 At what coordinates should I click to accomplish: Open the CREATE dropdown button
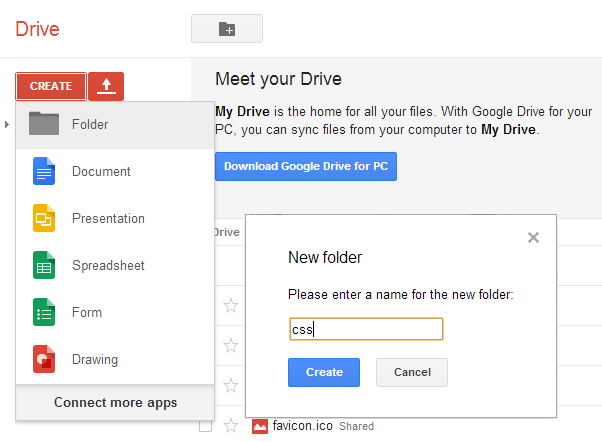50,87
